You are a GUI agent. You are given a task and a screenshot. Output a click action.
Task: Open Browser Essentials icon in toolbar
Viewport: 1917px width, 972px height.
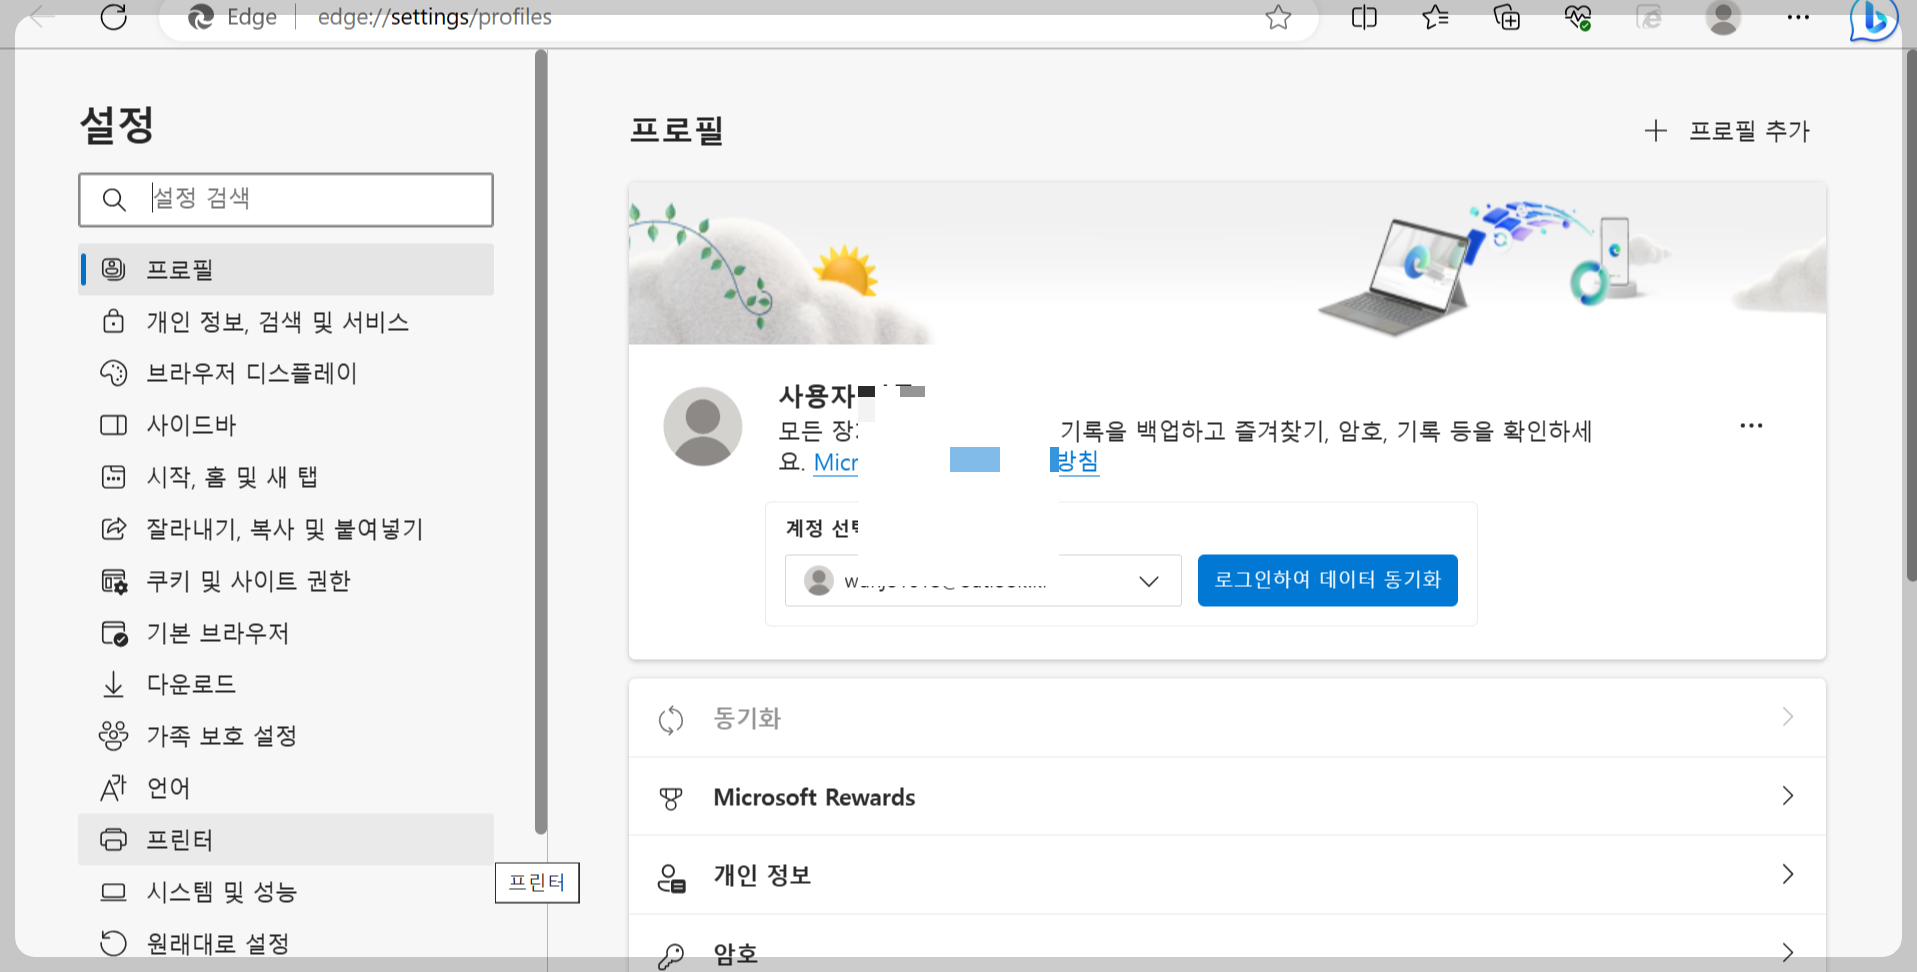coord(1577,17)
